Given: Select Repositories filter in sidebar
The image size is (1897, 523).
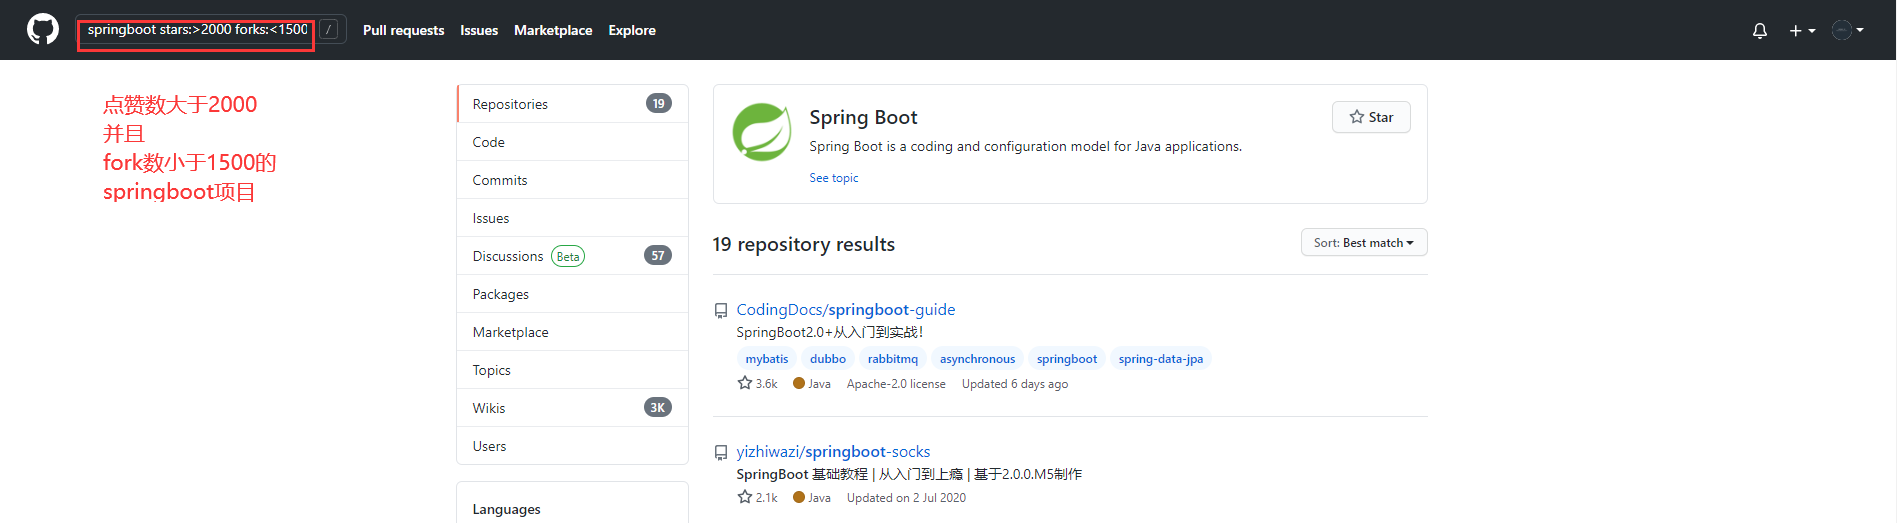Looking at the screenshot, I should (572, 104).
